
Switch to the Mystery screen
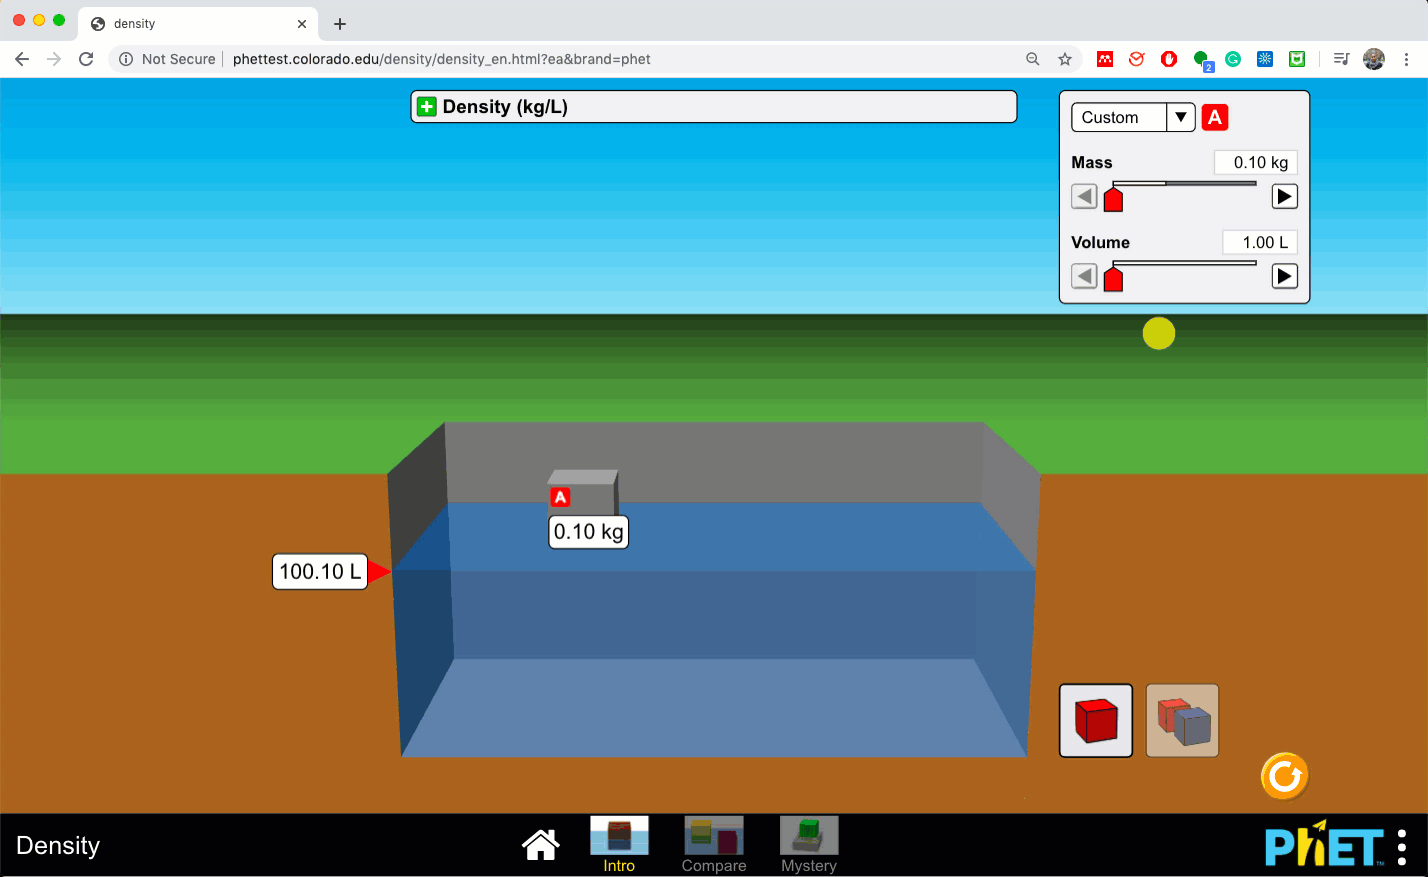[808, 845]
